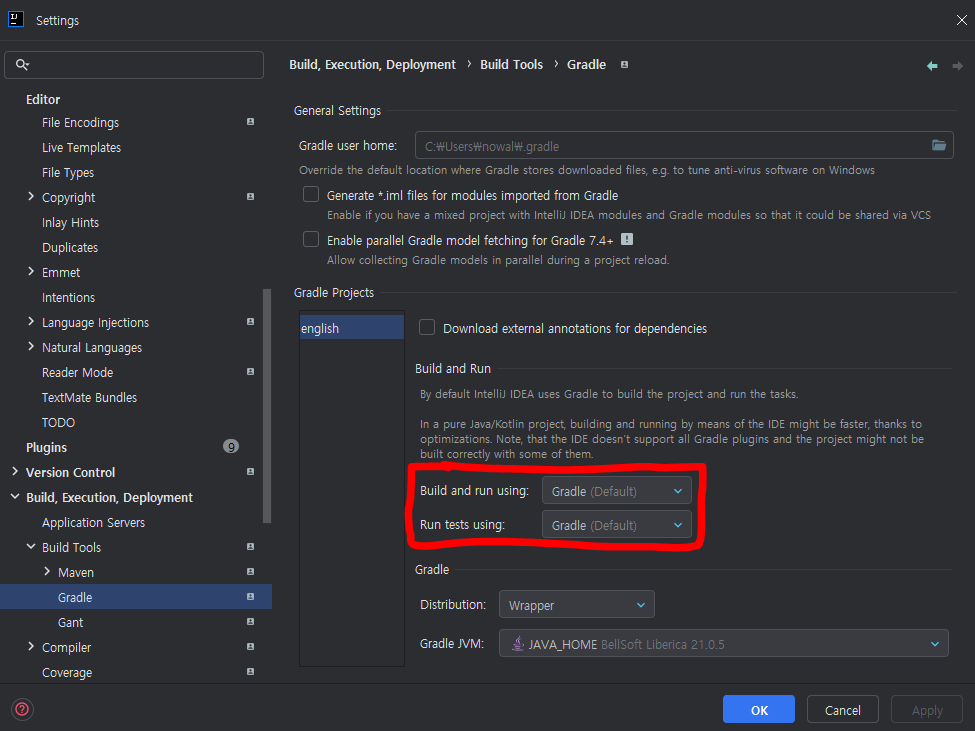Screen dimensions: 975x731
Task: Open the Build and run using dropdown
Action: point(616,491)
